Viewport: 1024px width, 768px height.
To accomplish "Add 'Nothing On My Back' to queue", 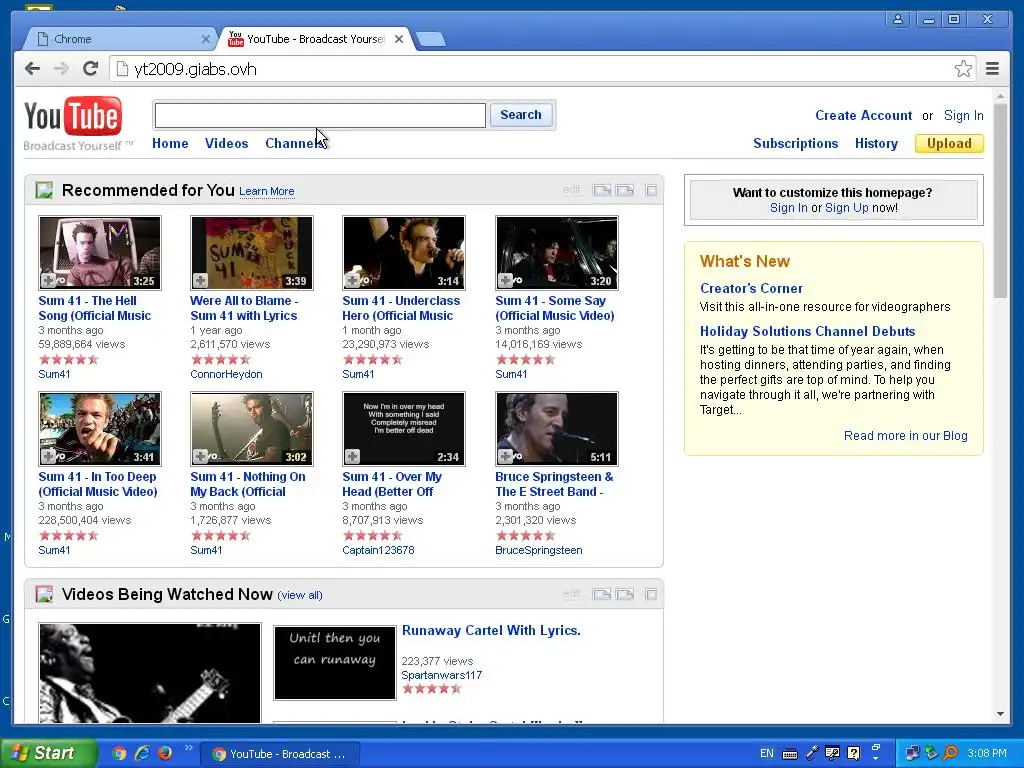I will pyautogui.click(x=200, y=456).
